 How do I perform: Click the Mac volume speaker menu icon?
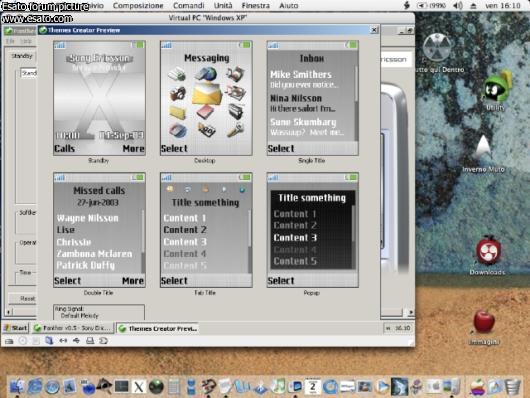coord(458,5)
